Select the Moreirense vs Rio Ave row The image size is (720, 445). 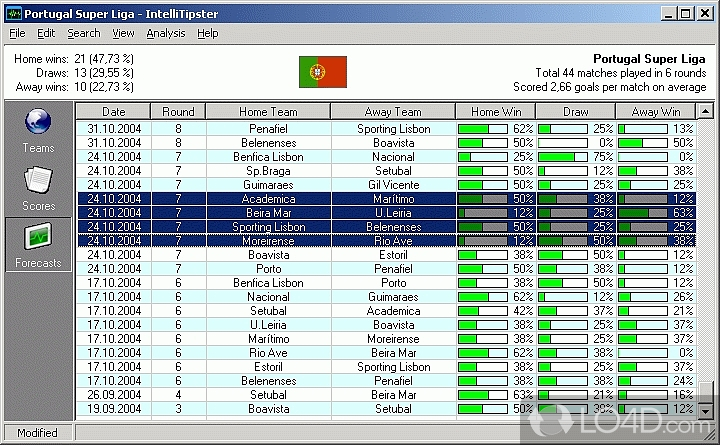pos(386,241)
